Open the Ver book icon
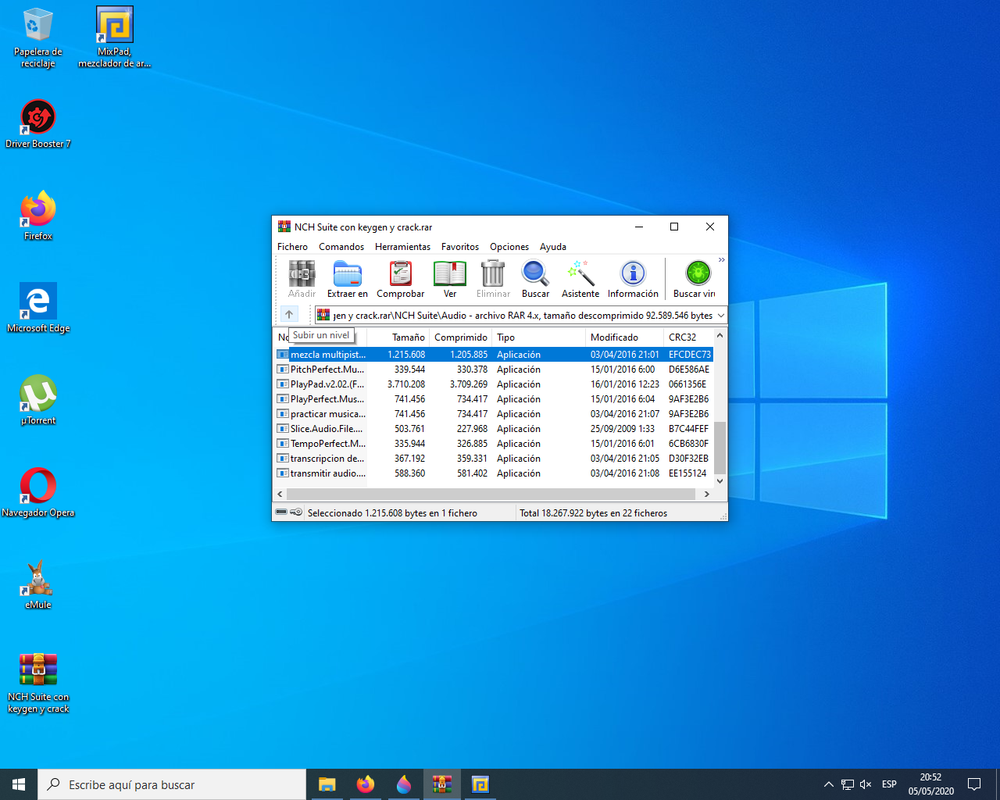 pos(450,279)
